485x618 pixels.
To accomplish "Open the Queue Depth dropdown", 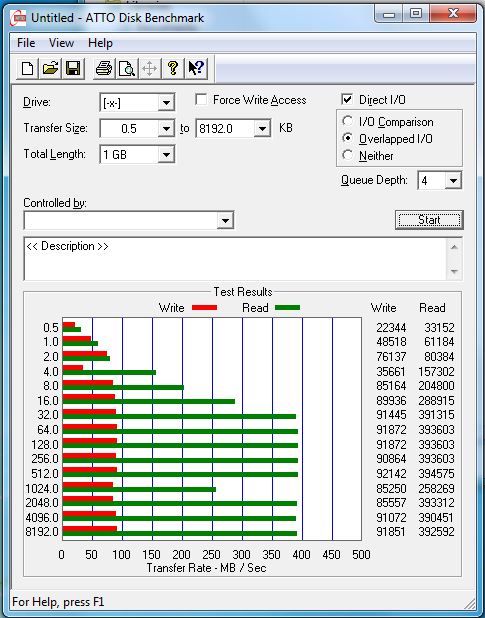I will coord(453,181).
